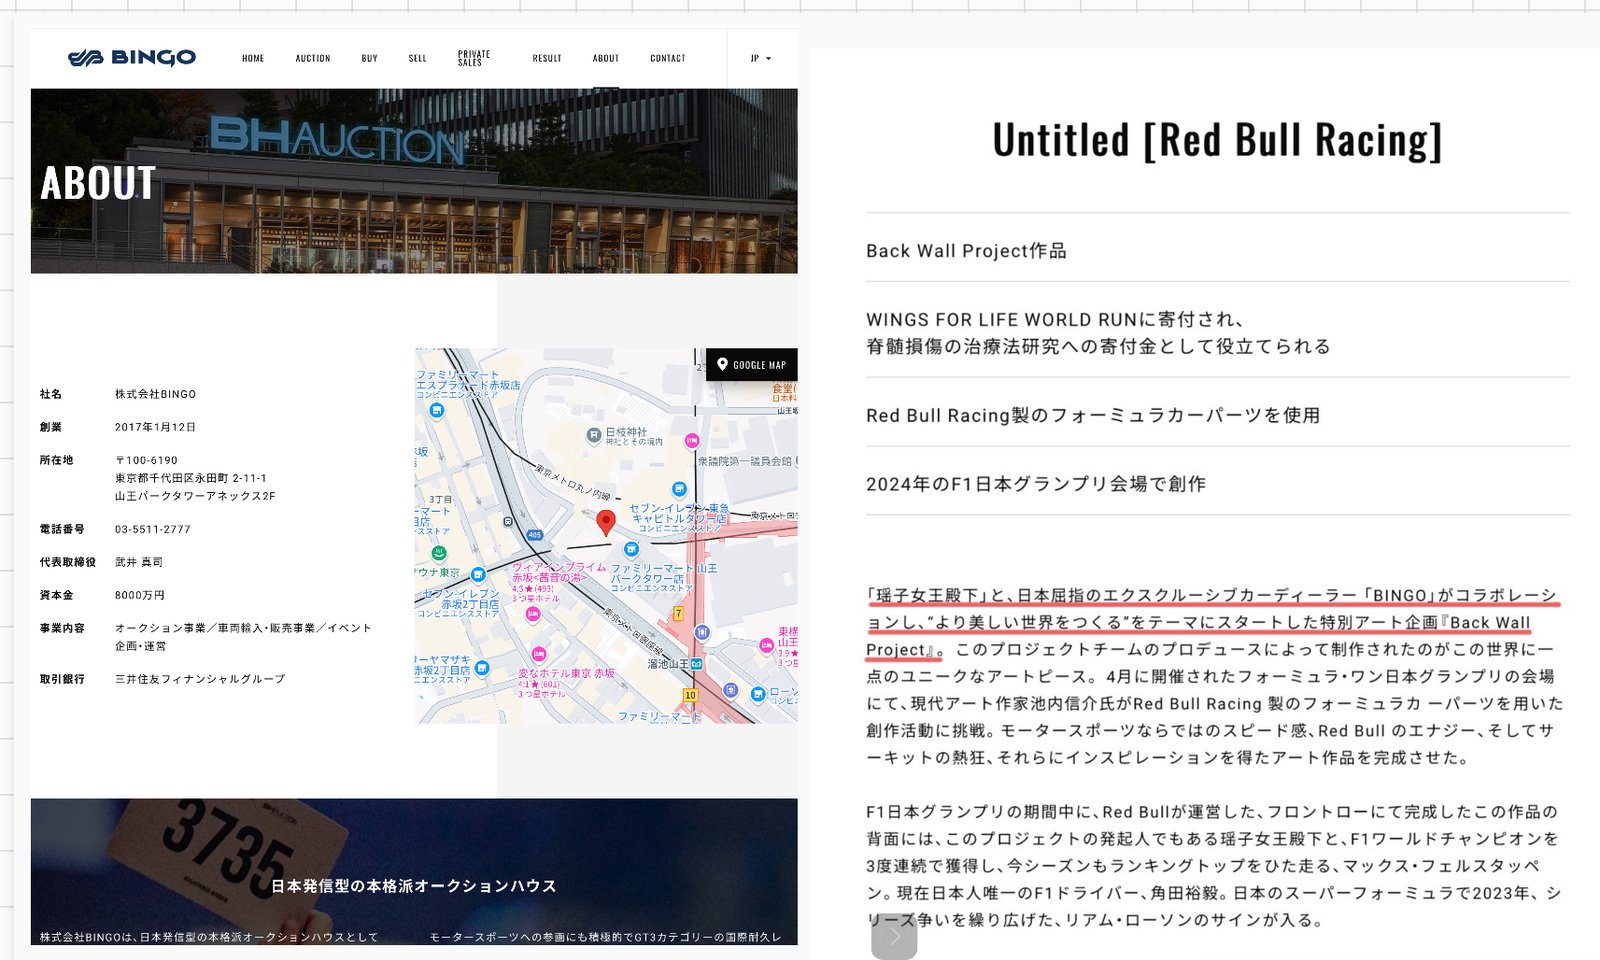Click the red map location pin

606,523
